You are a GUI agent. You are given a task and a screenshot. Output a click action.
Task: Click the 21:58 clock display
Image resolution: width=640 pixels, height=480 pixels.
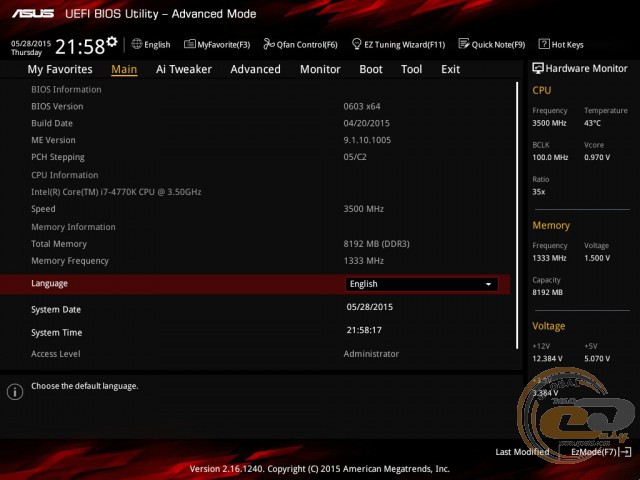click(x=80, y=47)
